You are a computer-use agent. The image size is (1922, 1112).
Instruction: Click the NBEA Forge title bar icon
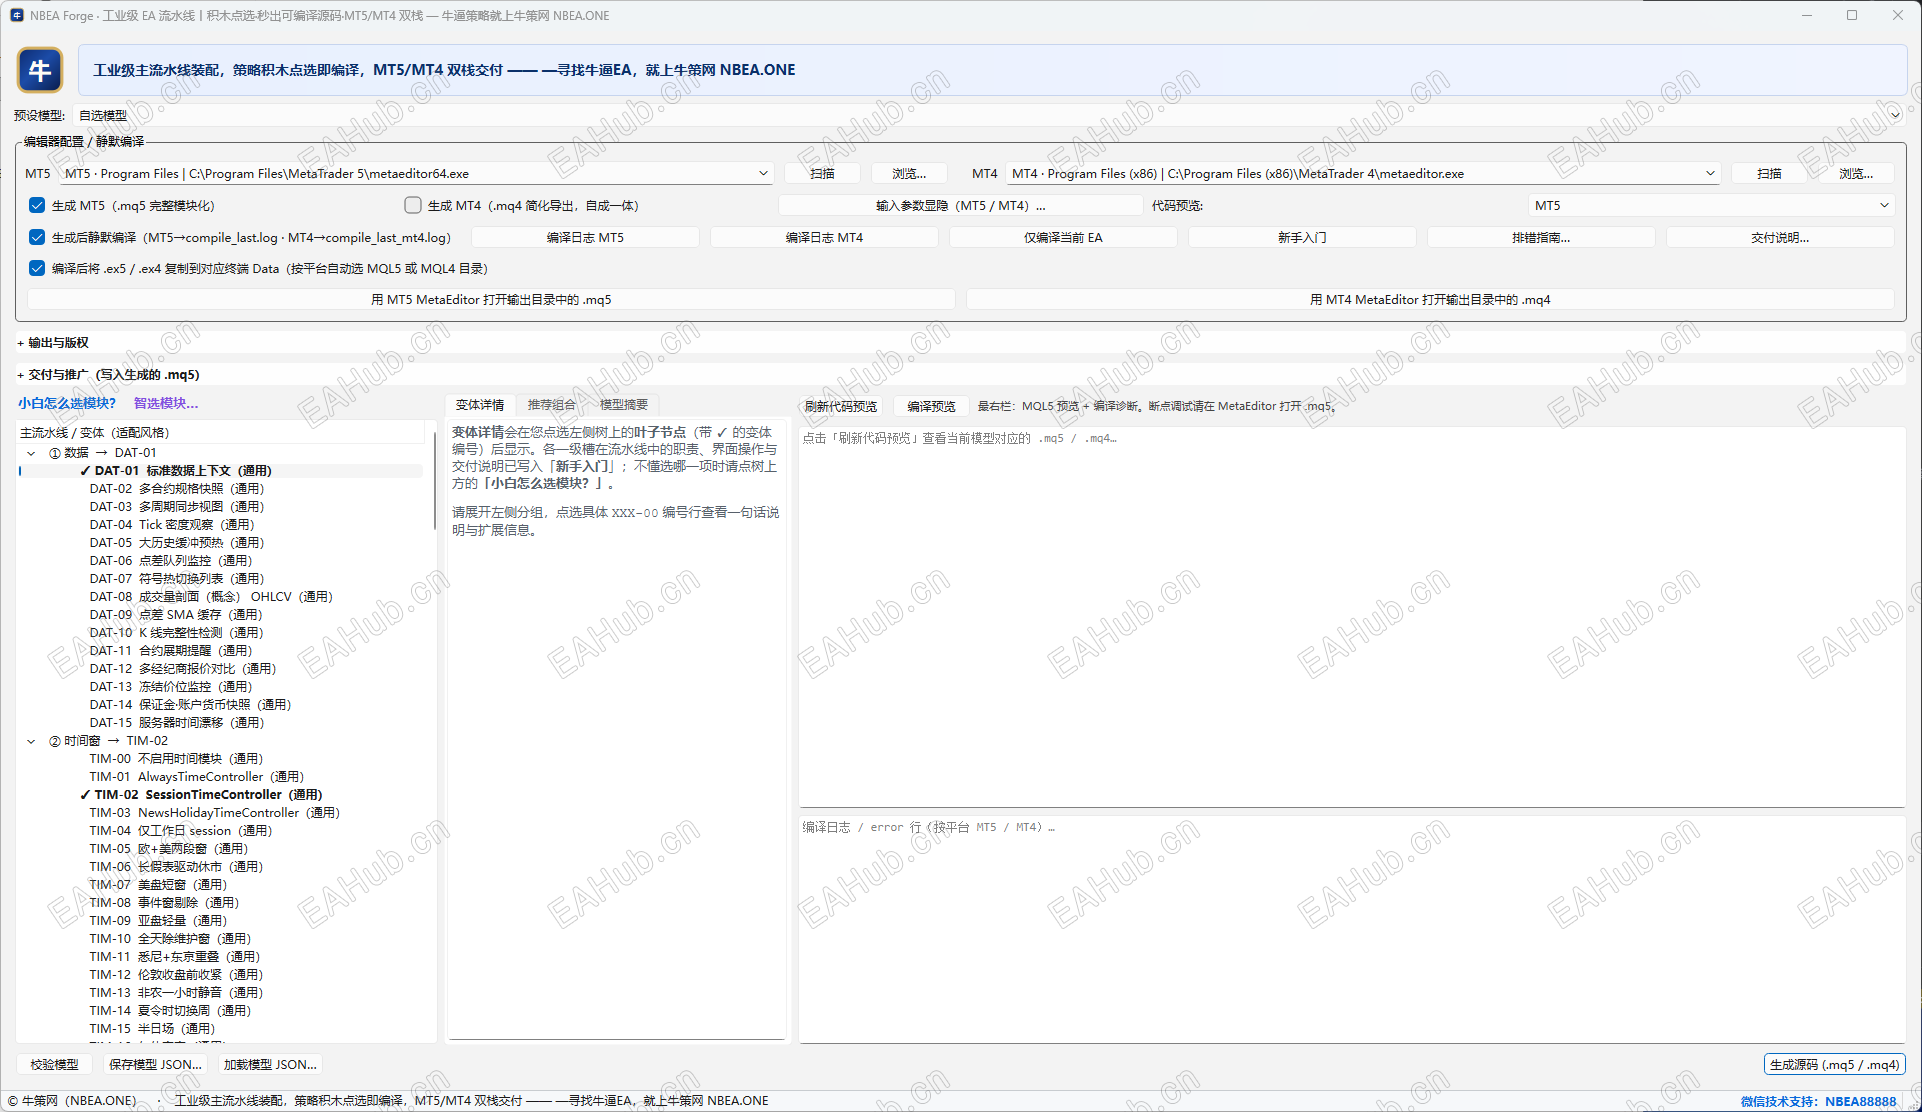[x=16, y=15]
